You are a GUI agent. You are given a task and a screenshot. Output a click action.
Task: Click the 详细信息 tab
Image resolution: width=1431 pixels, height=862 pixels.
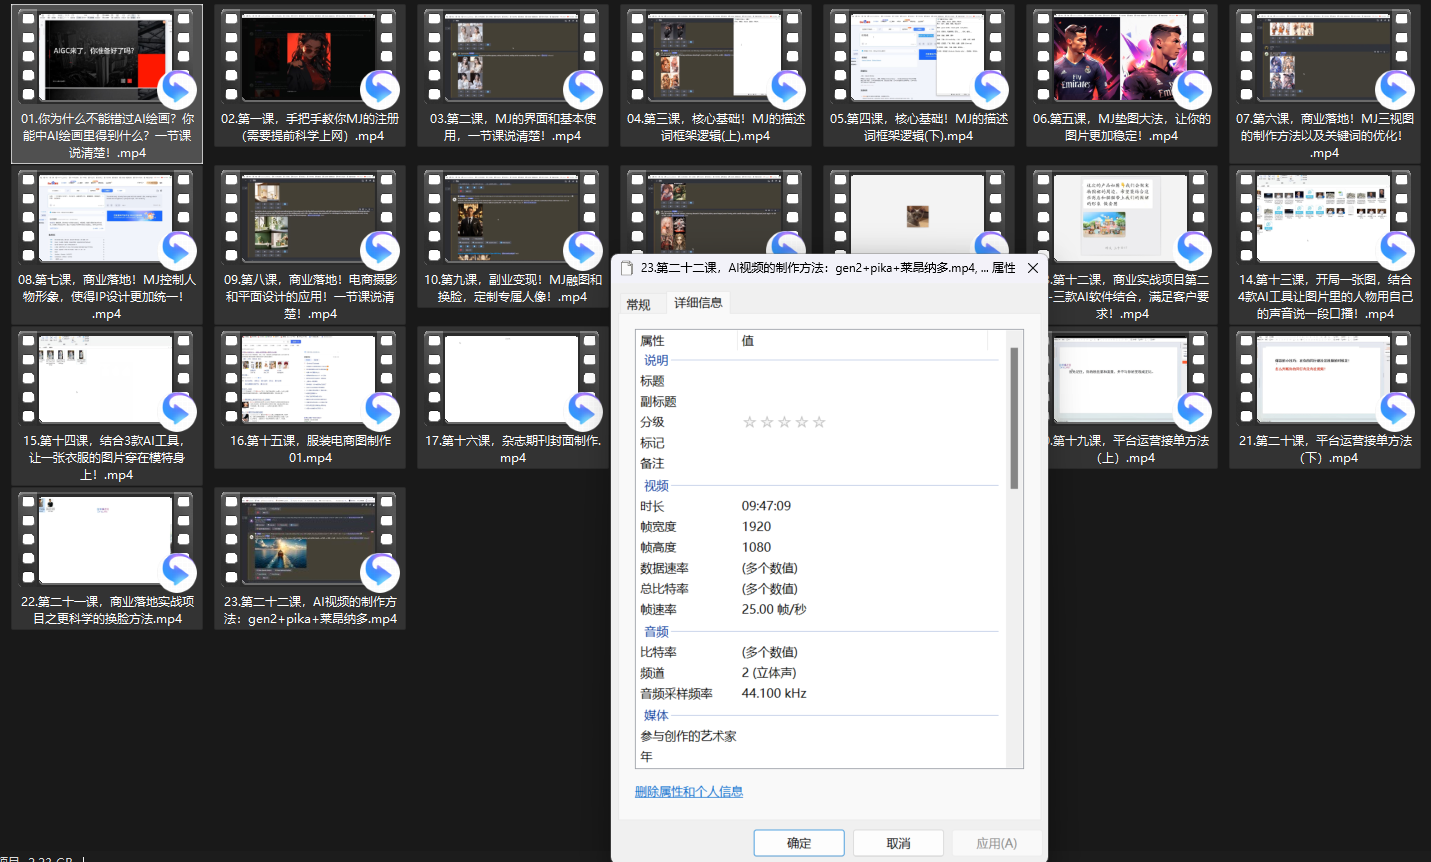click(698, 303)
